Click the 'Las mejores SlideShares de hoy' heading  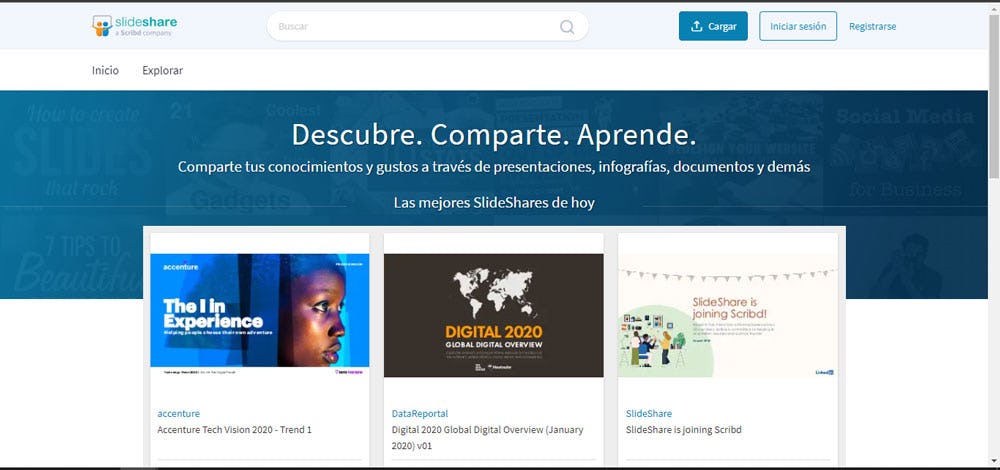[x=494, y=203]
